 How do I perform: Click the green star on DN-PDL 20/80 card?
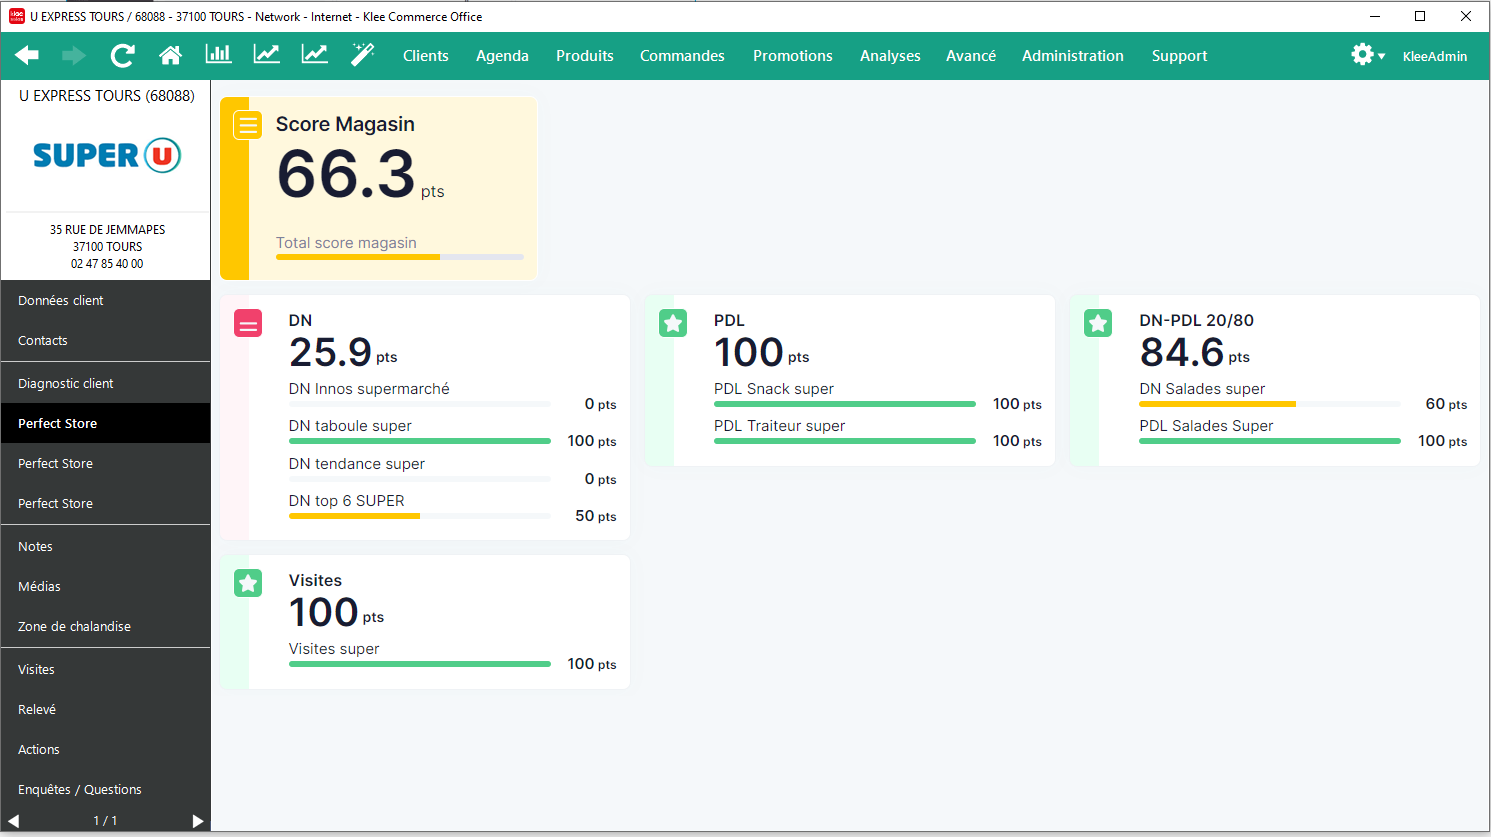(1098, 323)
